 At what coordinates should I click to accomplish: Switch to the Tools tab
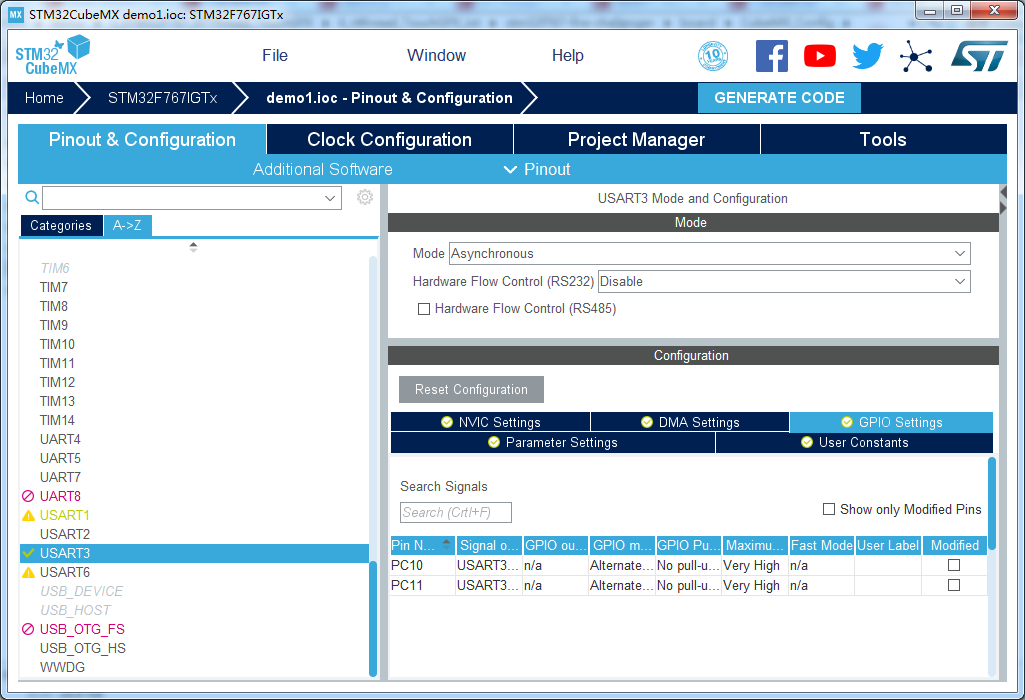click(x=883, y=139)
